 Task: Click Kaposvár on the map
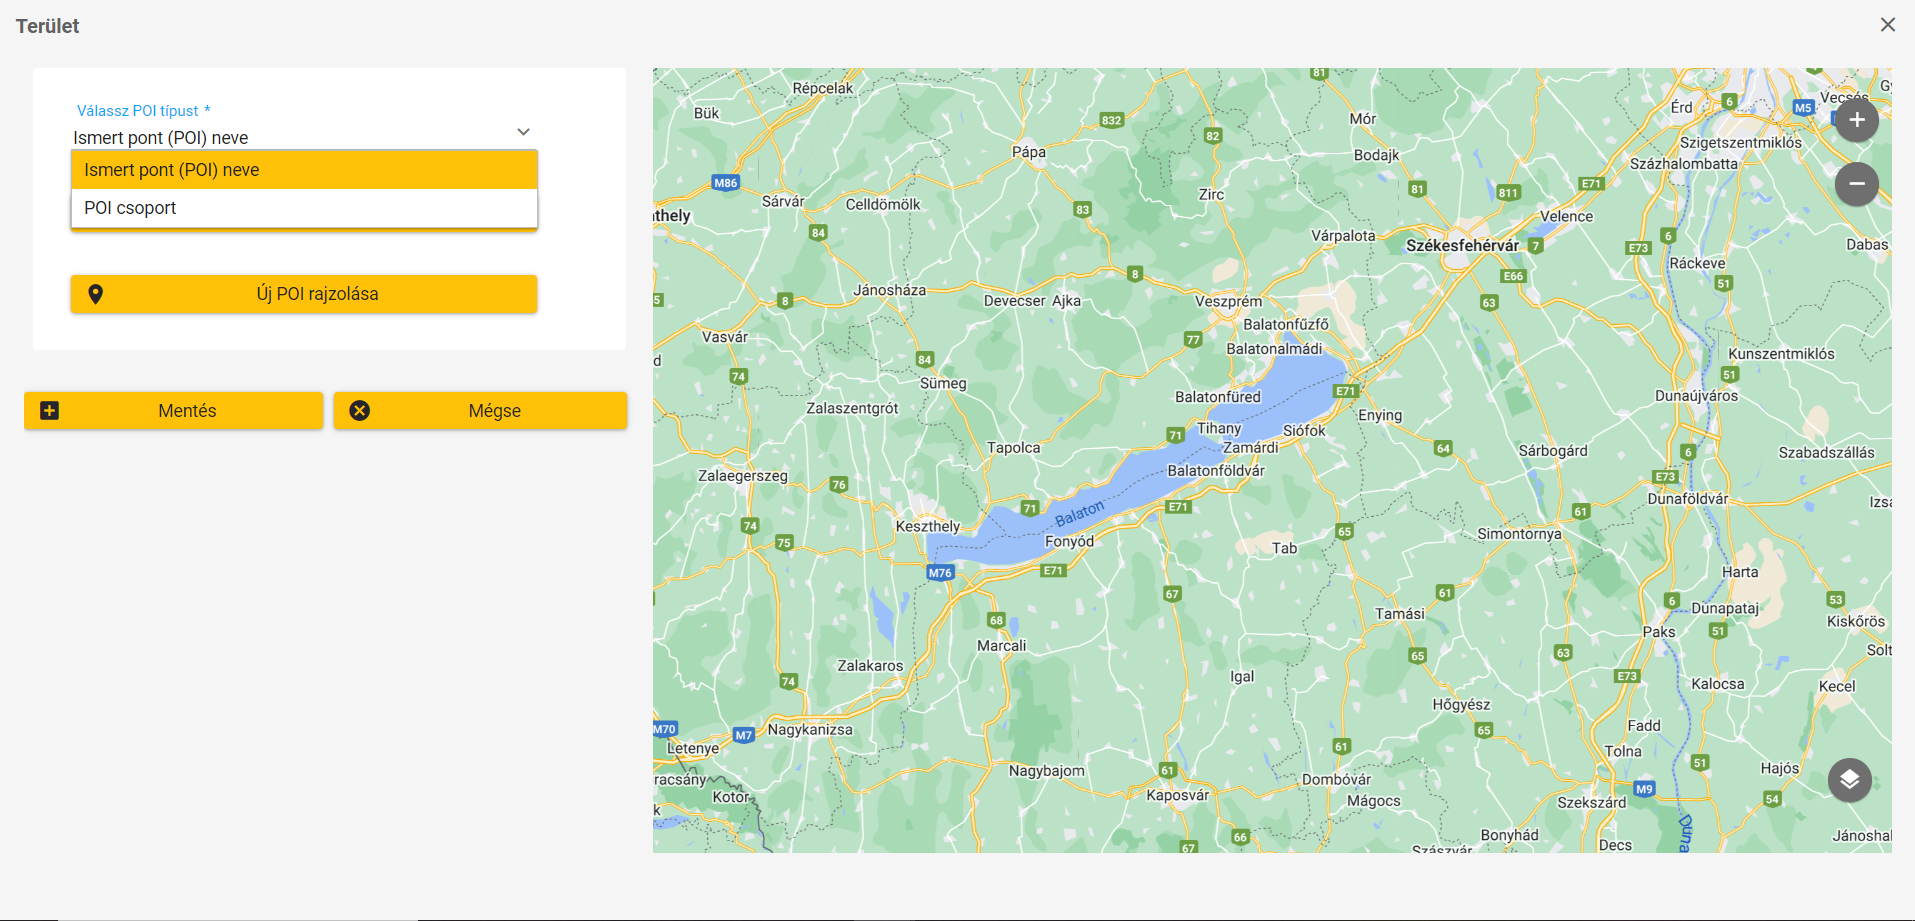point(1177,796)
